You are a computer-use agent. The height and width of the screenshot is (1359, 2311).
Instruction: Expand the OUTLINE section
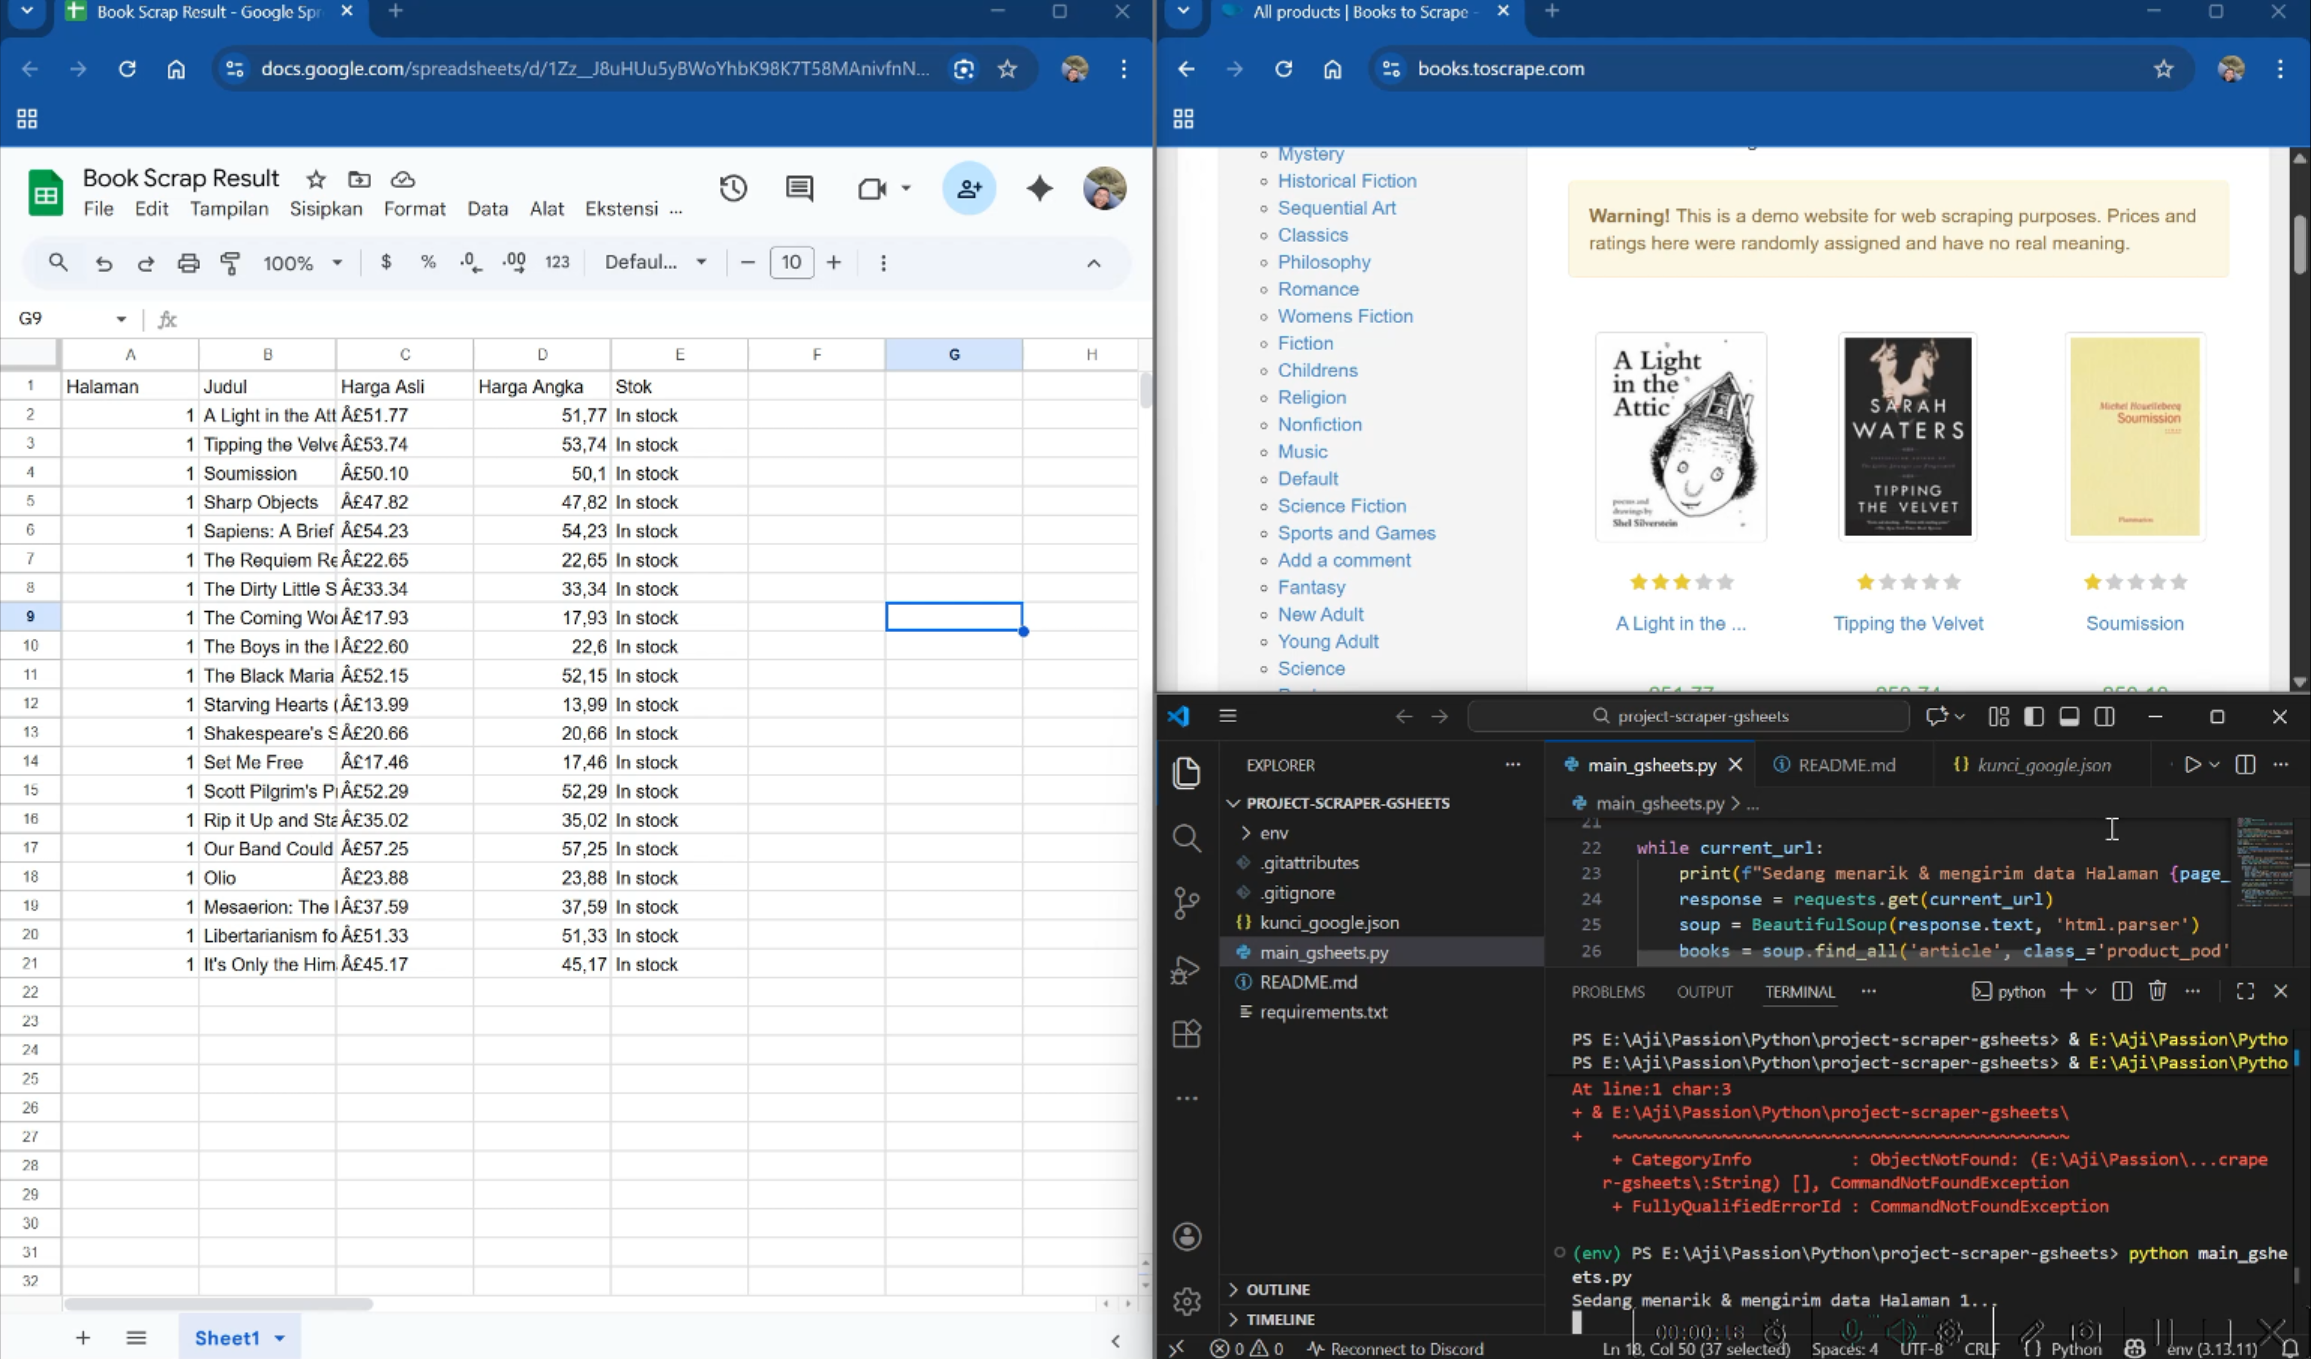(1277, 1289)
